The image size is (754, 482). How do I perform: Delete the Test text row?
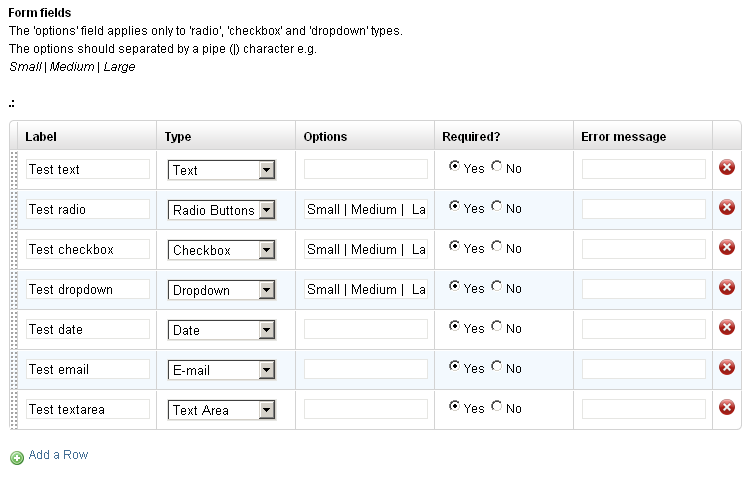pos(727,167)
